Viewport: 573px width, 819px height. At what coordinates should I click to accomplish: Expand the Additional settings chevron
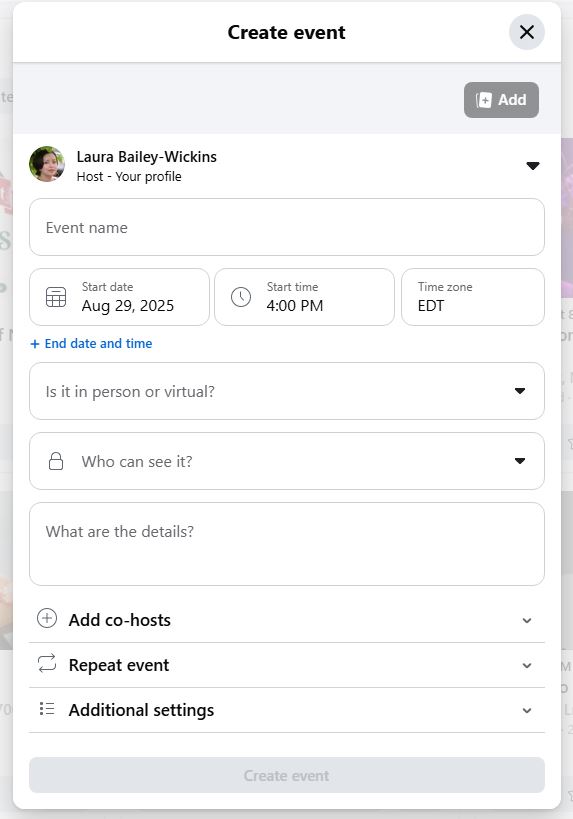click(x=527, y=710)
